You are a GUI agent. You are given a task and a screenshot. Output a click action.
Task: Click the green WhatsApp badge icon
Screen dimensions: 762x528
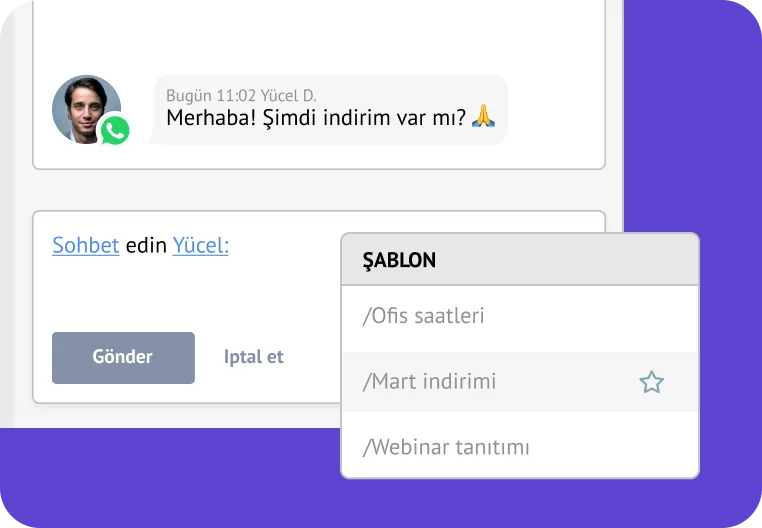coord(115,130)
